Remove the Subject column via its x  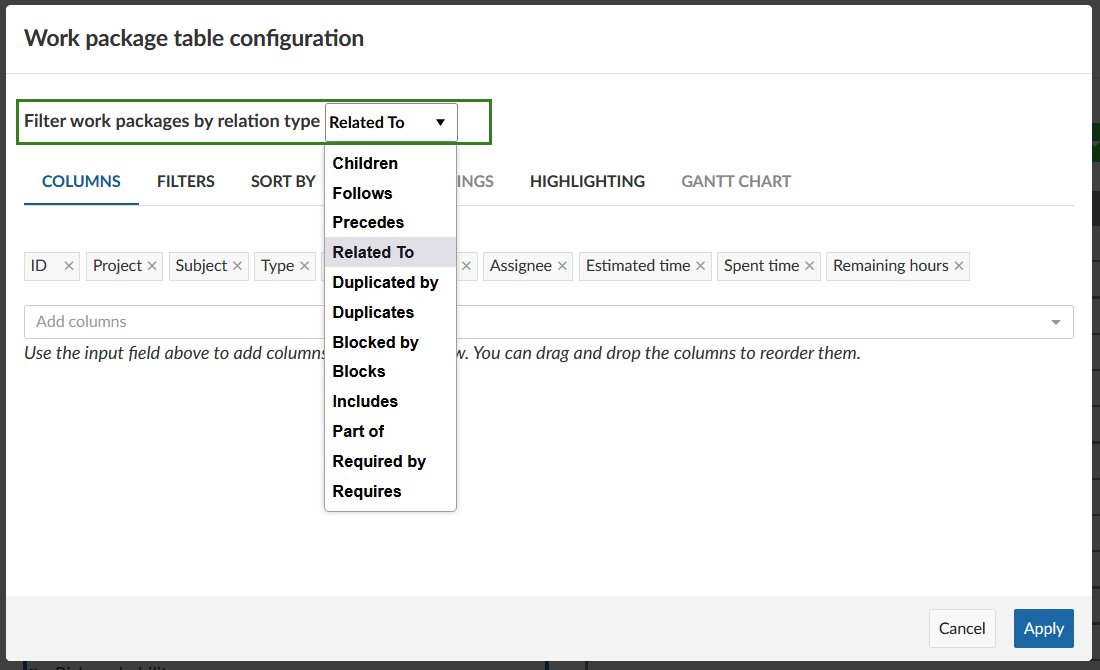click(237, 266)
